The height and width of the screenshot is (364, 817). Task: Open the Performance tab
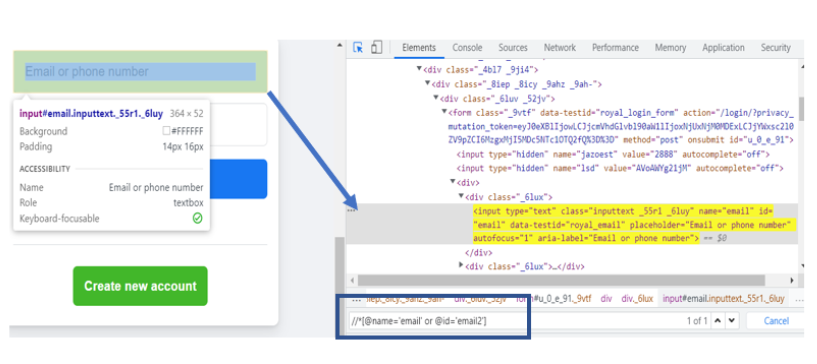(x=615, y=47)
